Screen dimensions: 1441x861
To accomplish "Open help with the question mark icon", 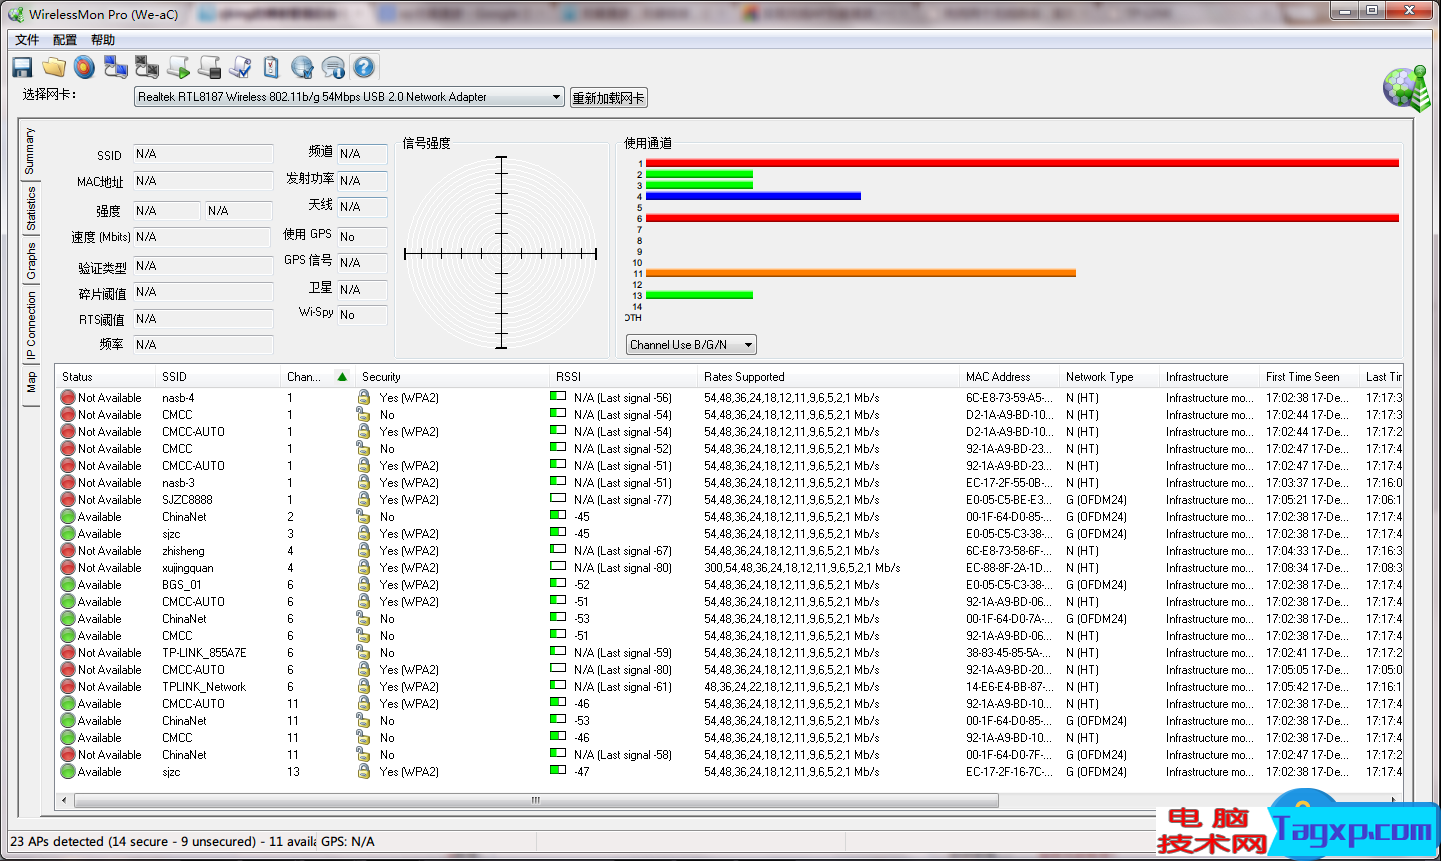I will point(364,67).
